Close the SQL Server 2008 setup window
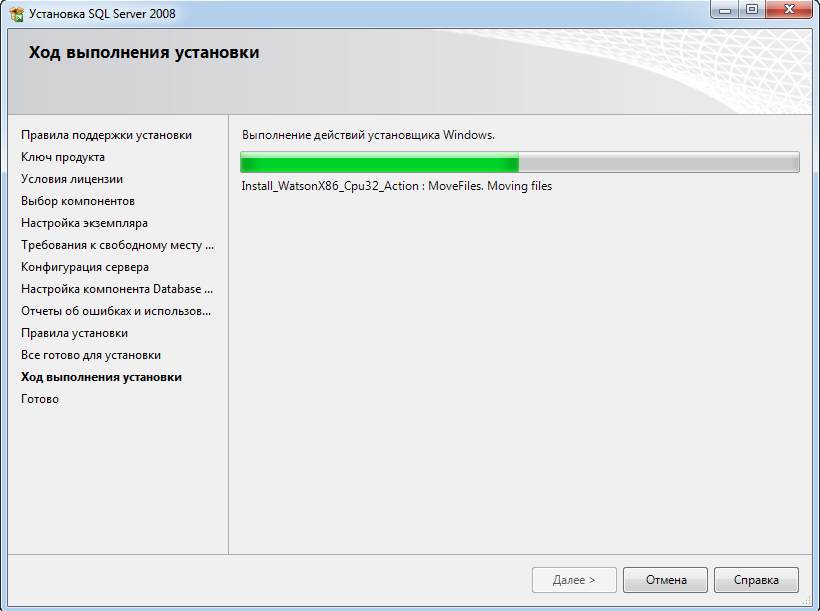 tap(789, 10)
